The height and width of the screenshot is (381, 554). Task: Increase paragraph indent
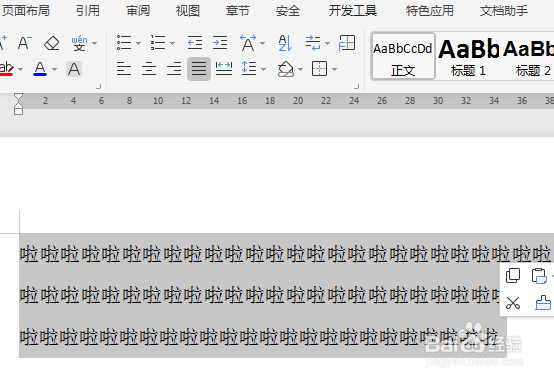pos(220,43)
